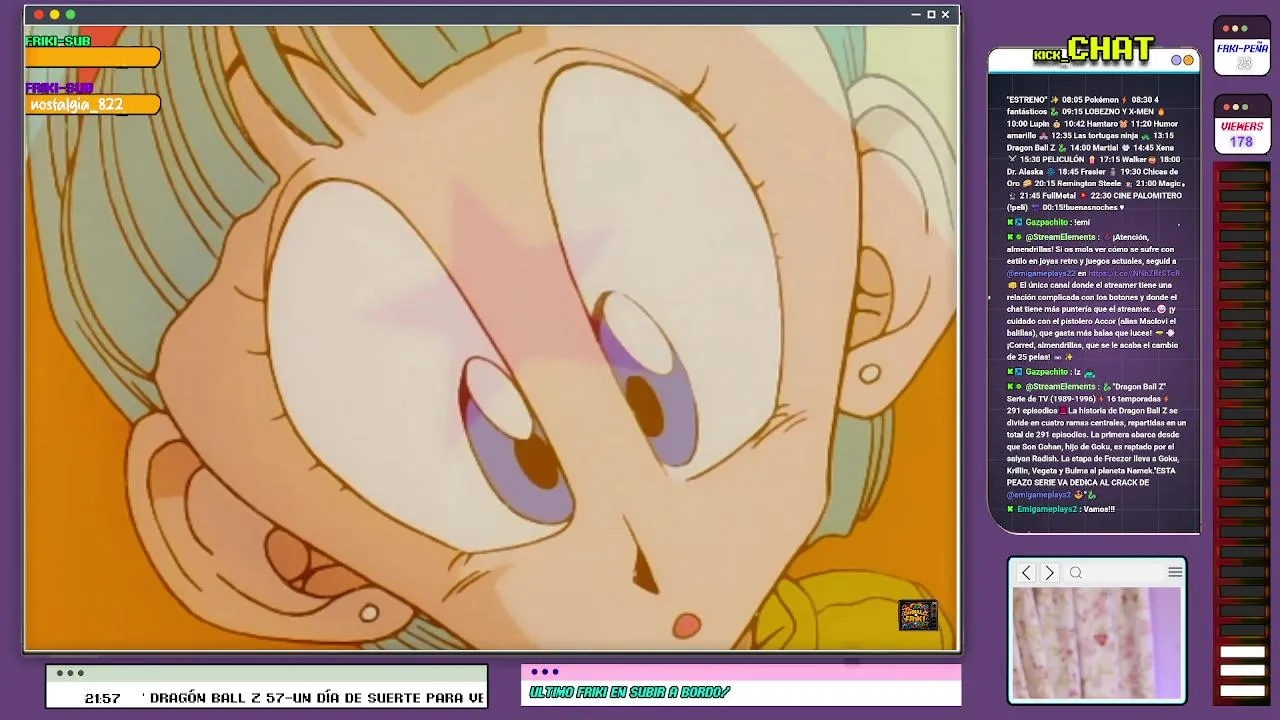Click the orange circle in chat header

[x=1188, y=60]
